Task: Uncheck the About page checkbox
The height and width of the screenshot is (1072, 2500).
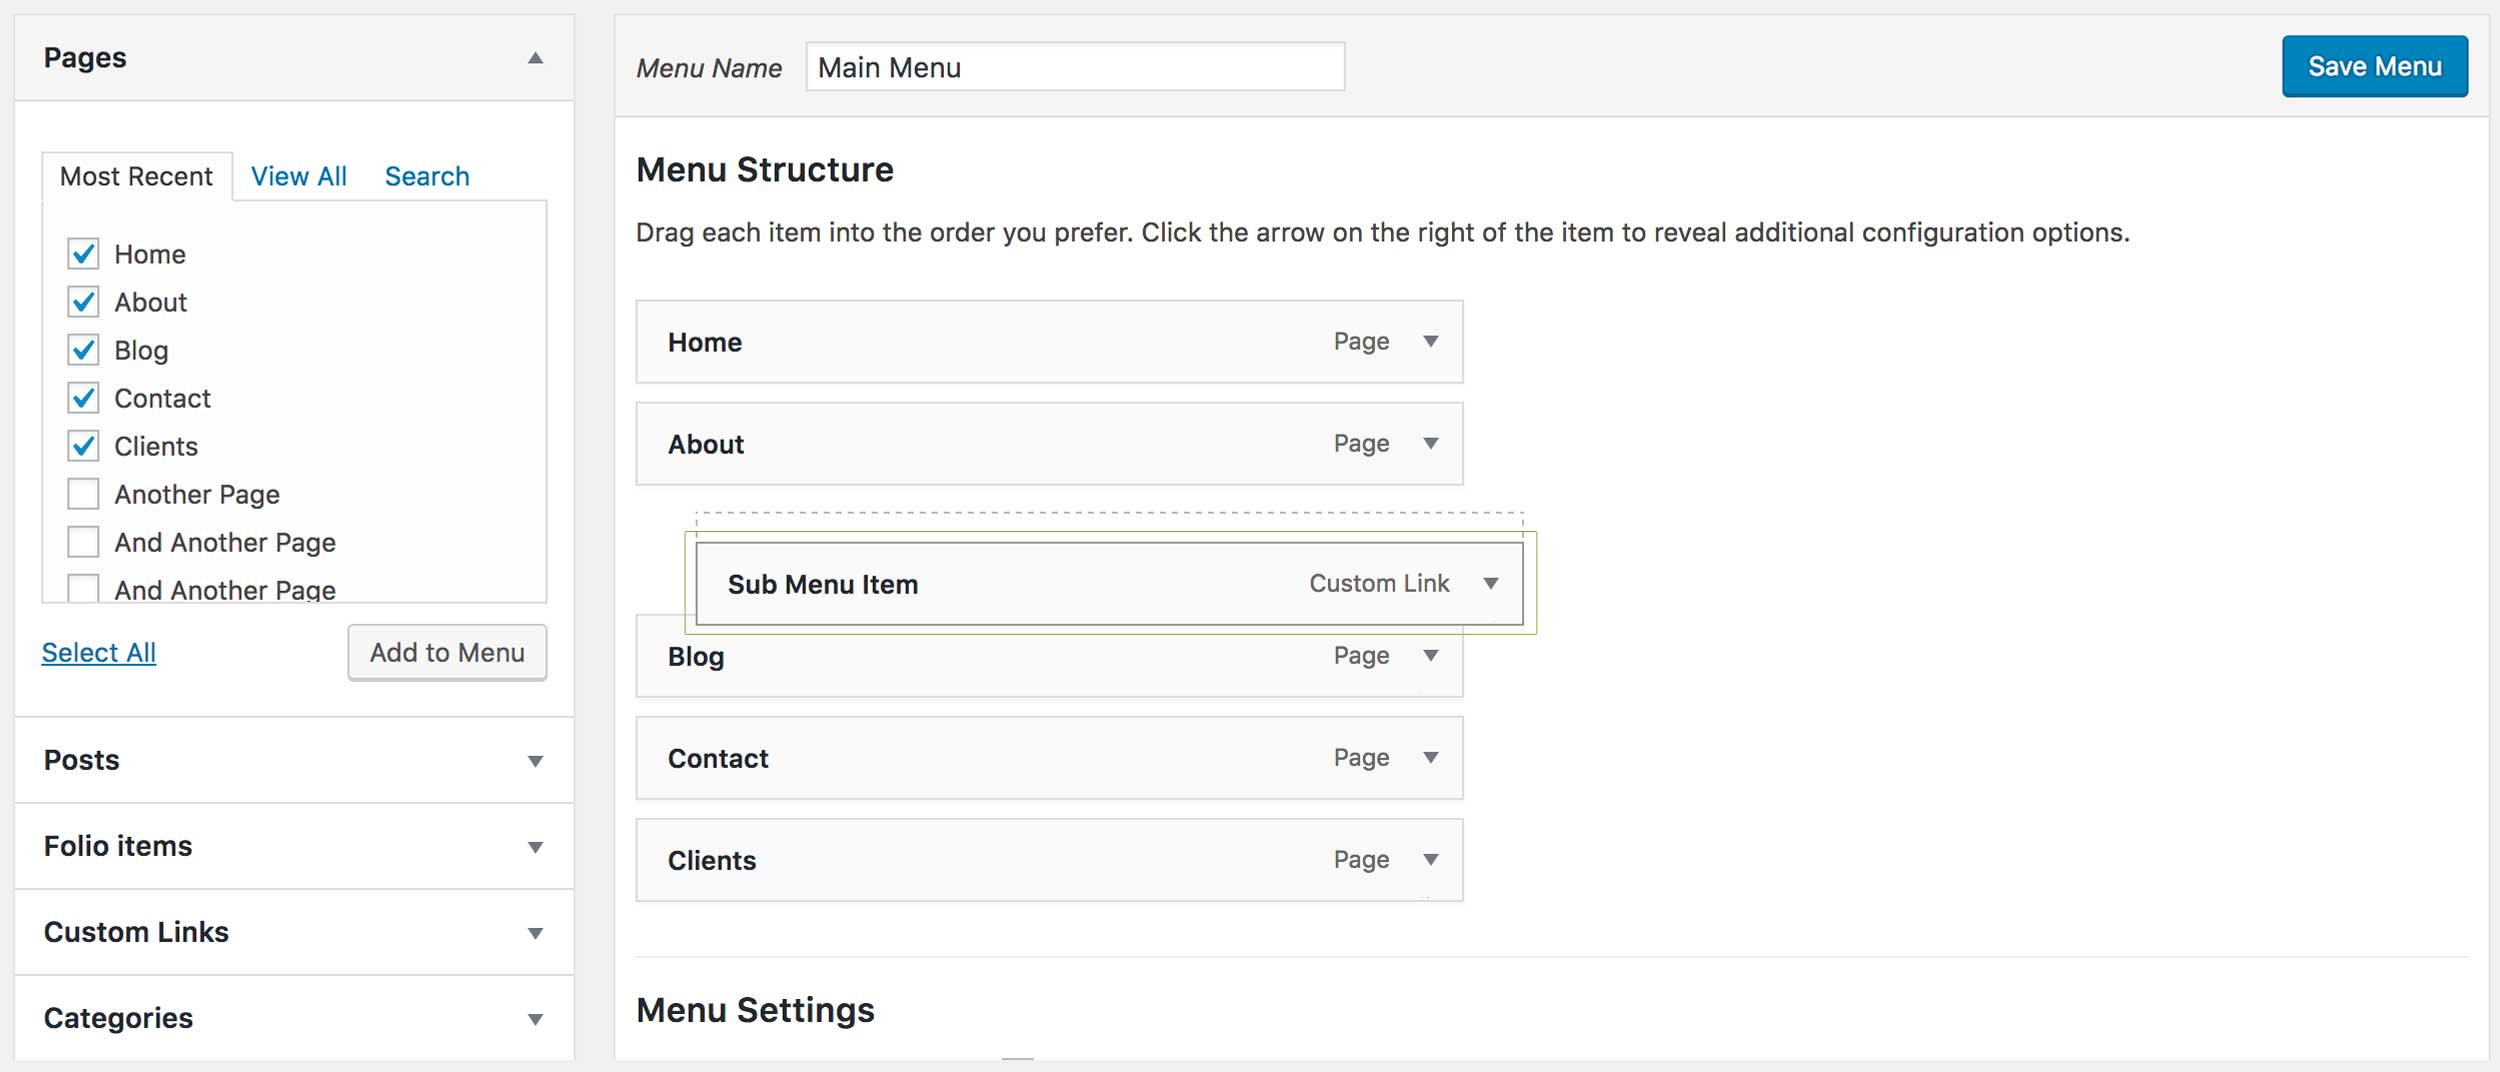Action: (83, 302)
